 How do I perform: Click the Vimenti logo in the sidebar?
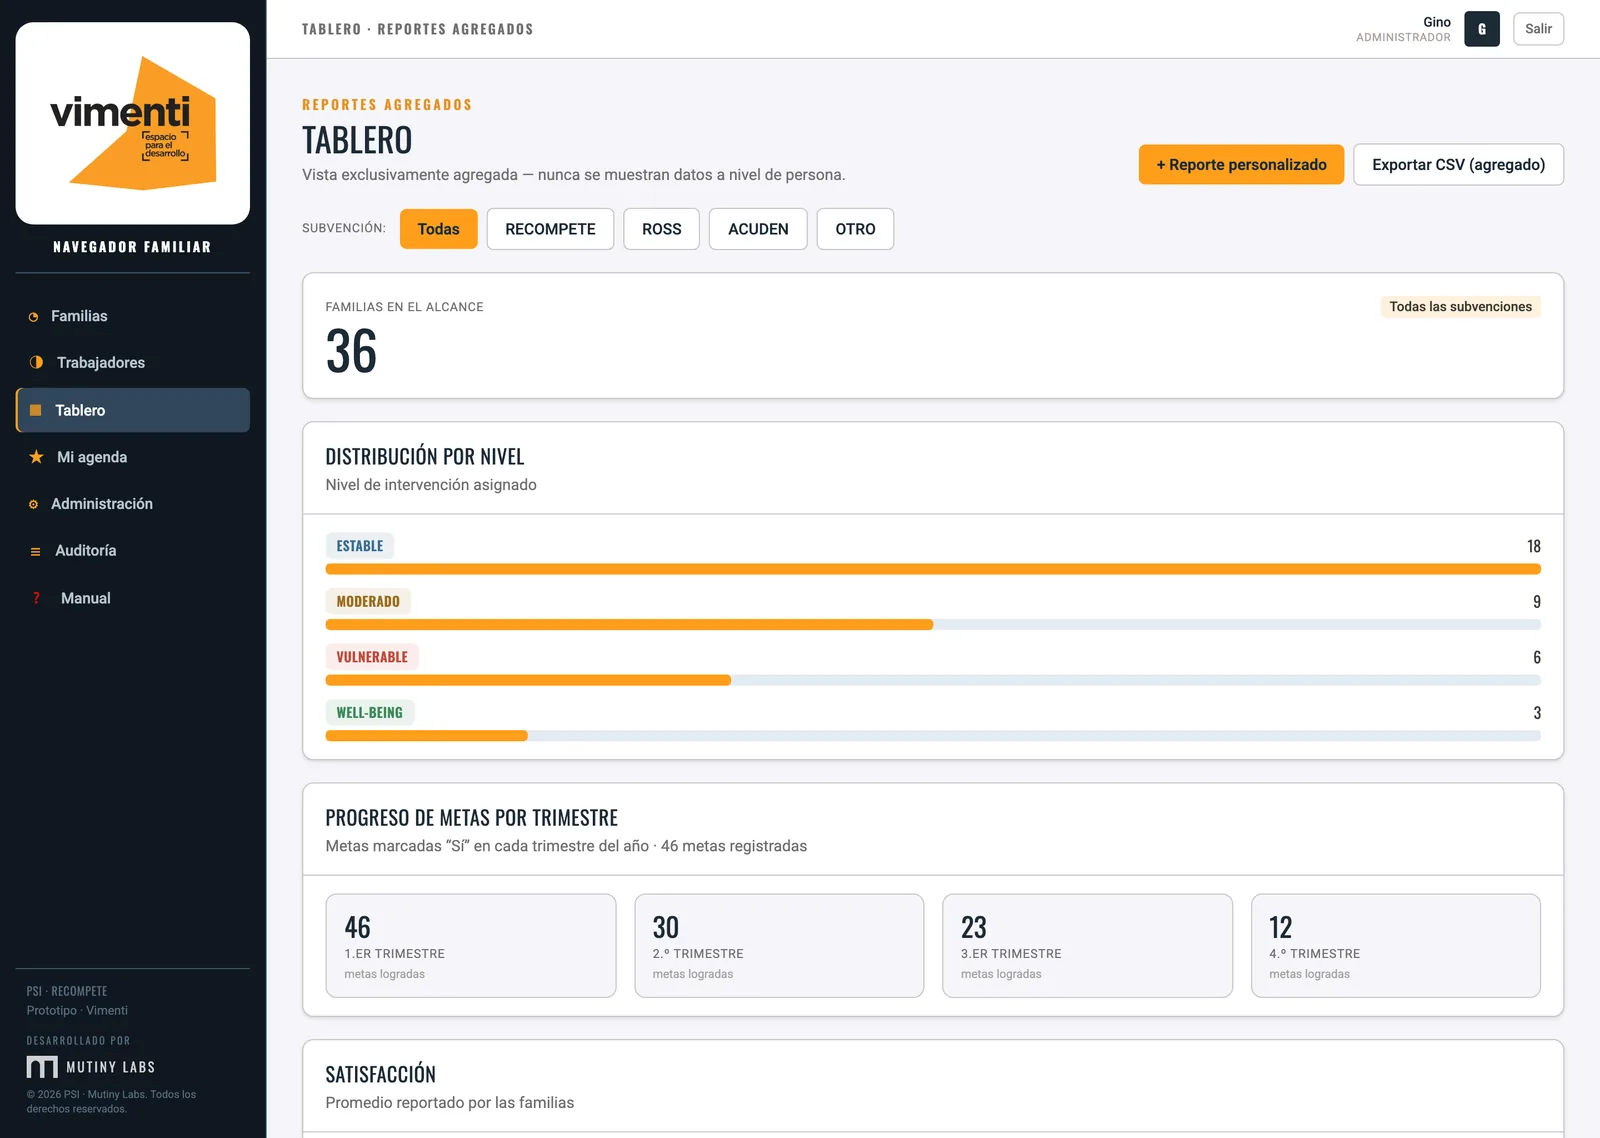click(133, 123)
